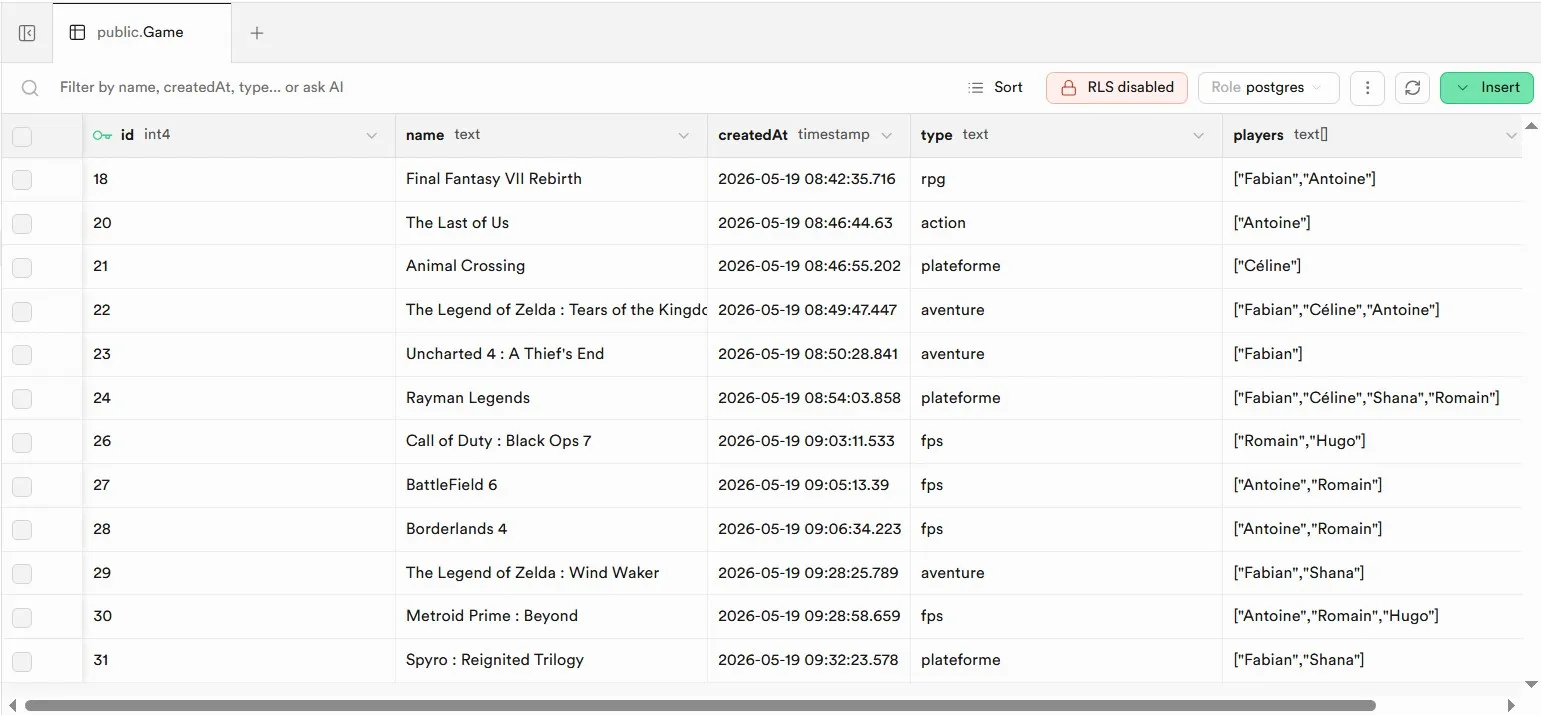Select the "The Last of Us" name cell
The width and height of the screenshot is (1541, 715).
point(551,223)
